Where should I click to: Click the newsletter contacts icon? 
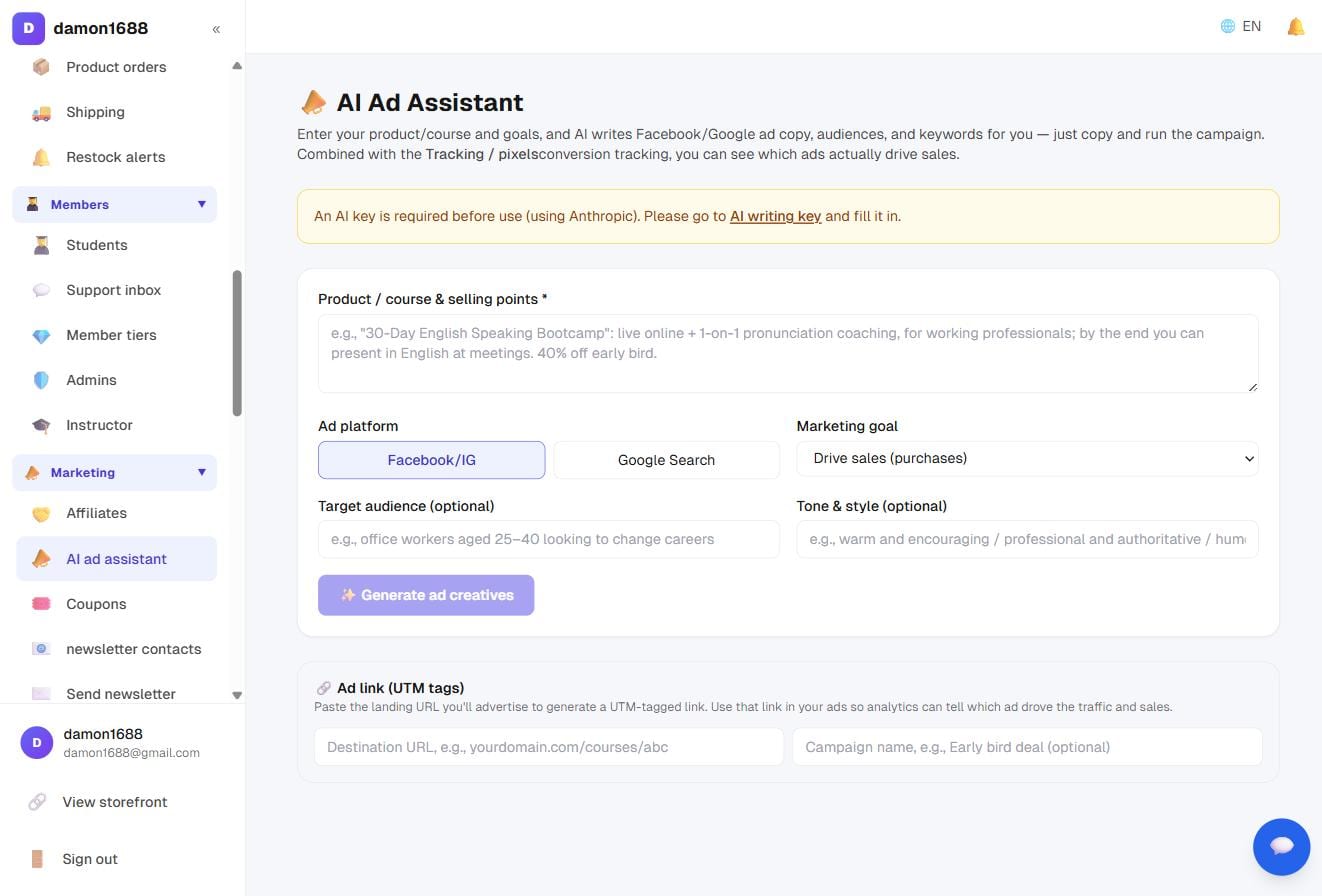click(x=41, y=649)
